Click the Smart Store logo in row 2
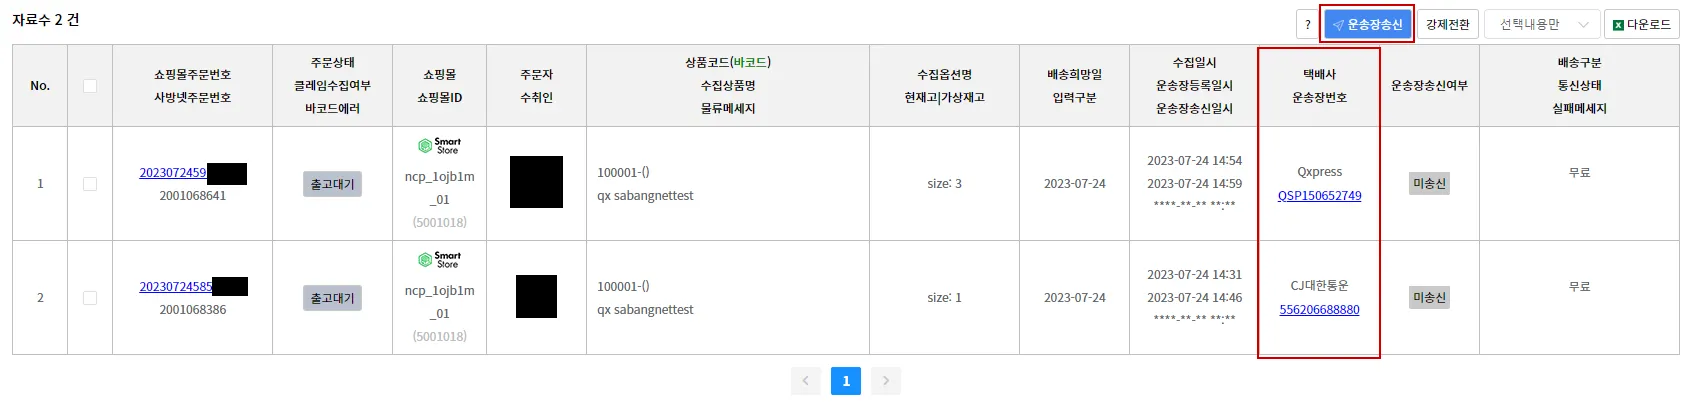 [x=439, y=260]
